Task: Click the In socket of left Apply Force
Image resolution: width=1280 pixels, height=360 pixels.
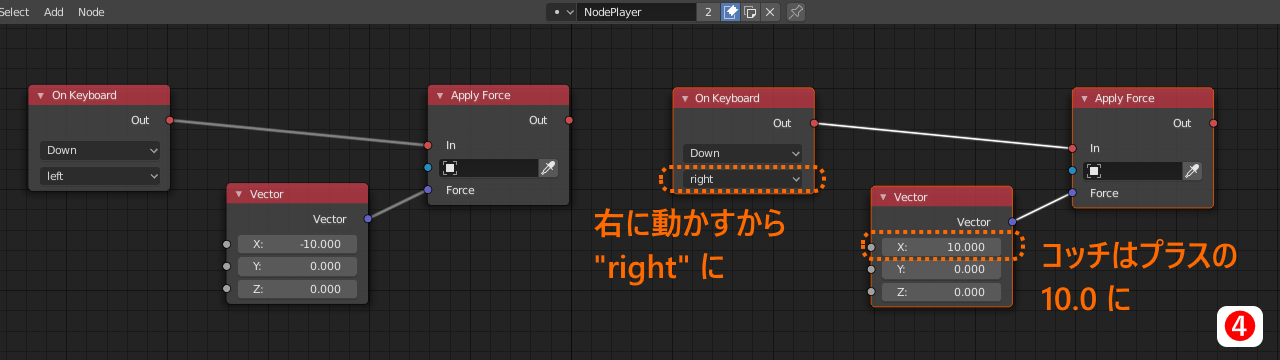Action: coord(428,145)
